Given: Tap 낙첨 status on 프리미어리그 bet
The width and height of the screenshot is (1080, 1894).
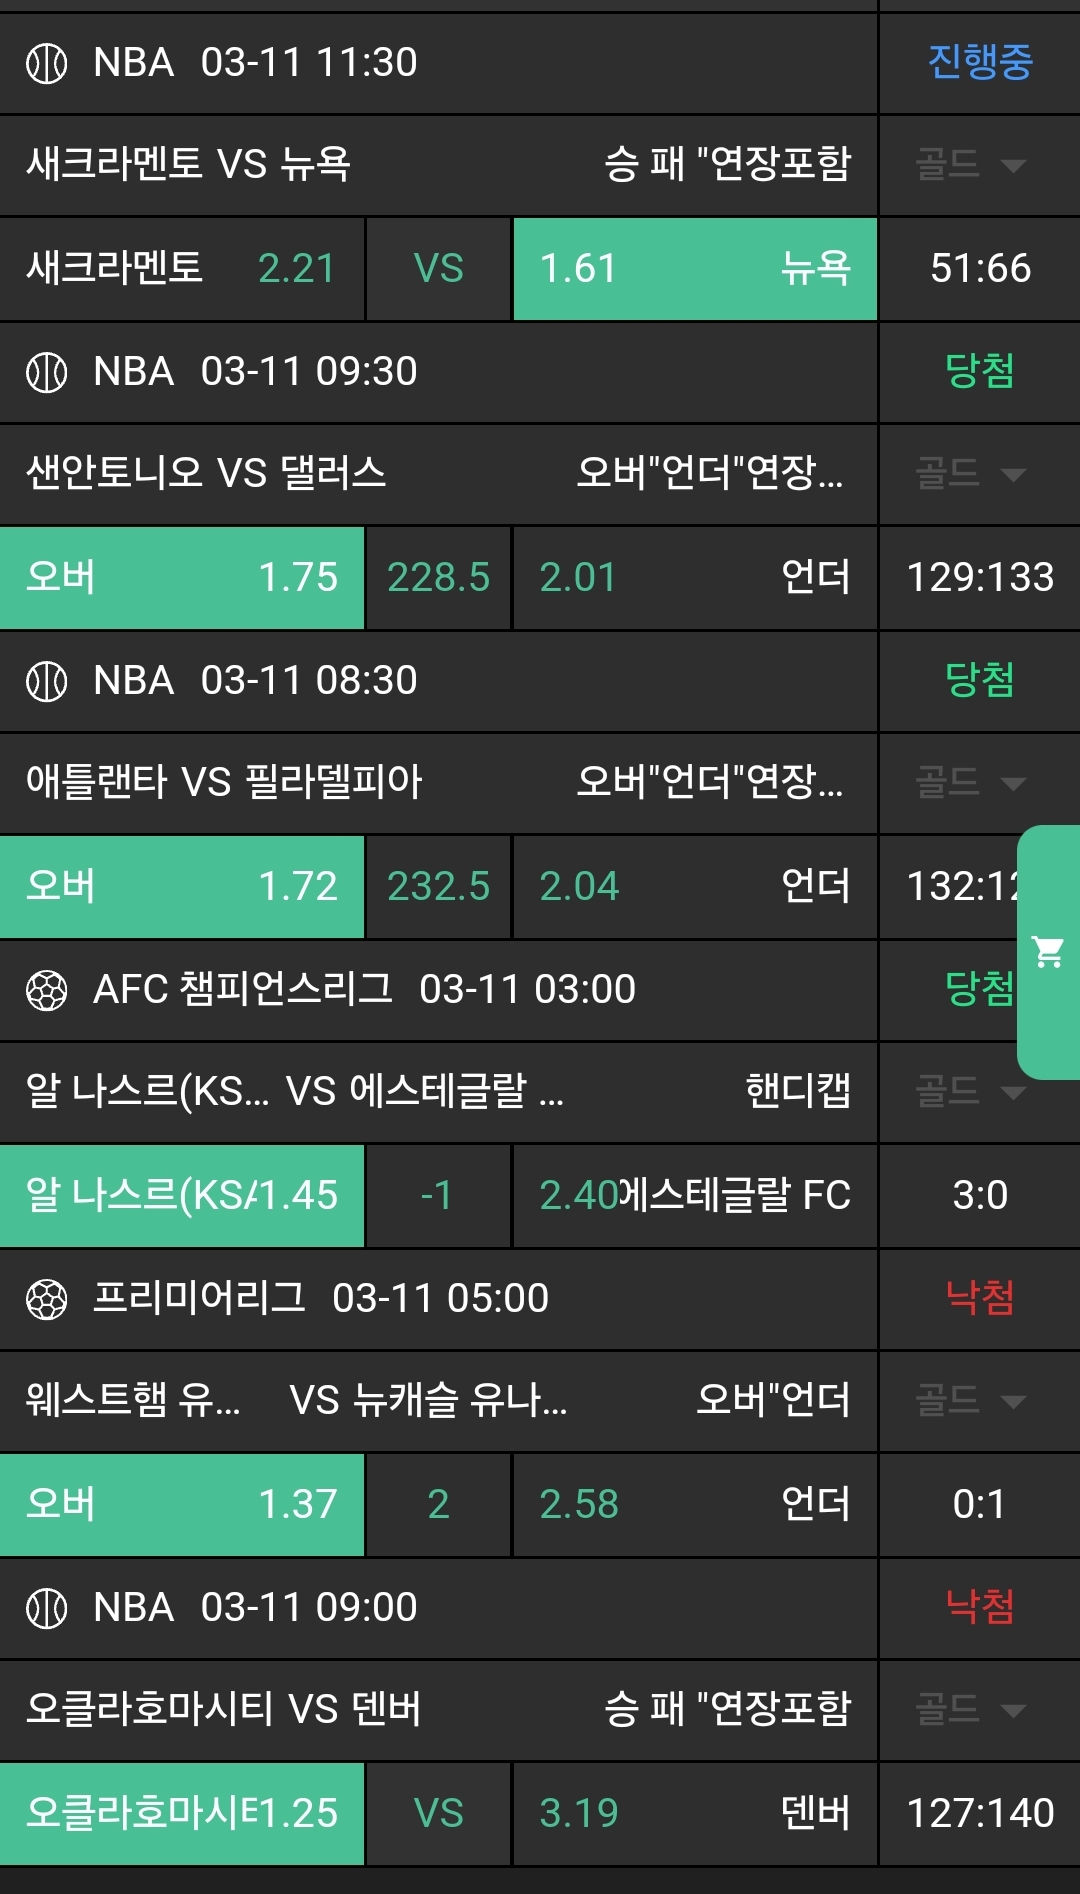Looking at the screenshot, I should click(x=979, y=1298).
